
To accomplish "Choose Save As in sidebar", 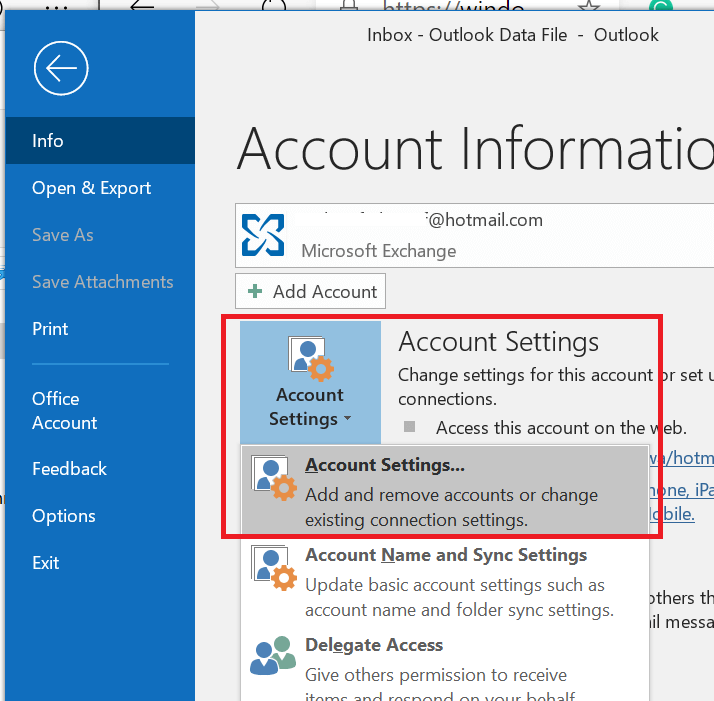I will point(100,235).
